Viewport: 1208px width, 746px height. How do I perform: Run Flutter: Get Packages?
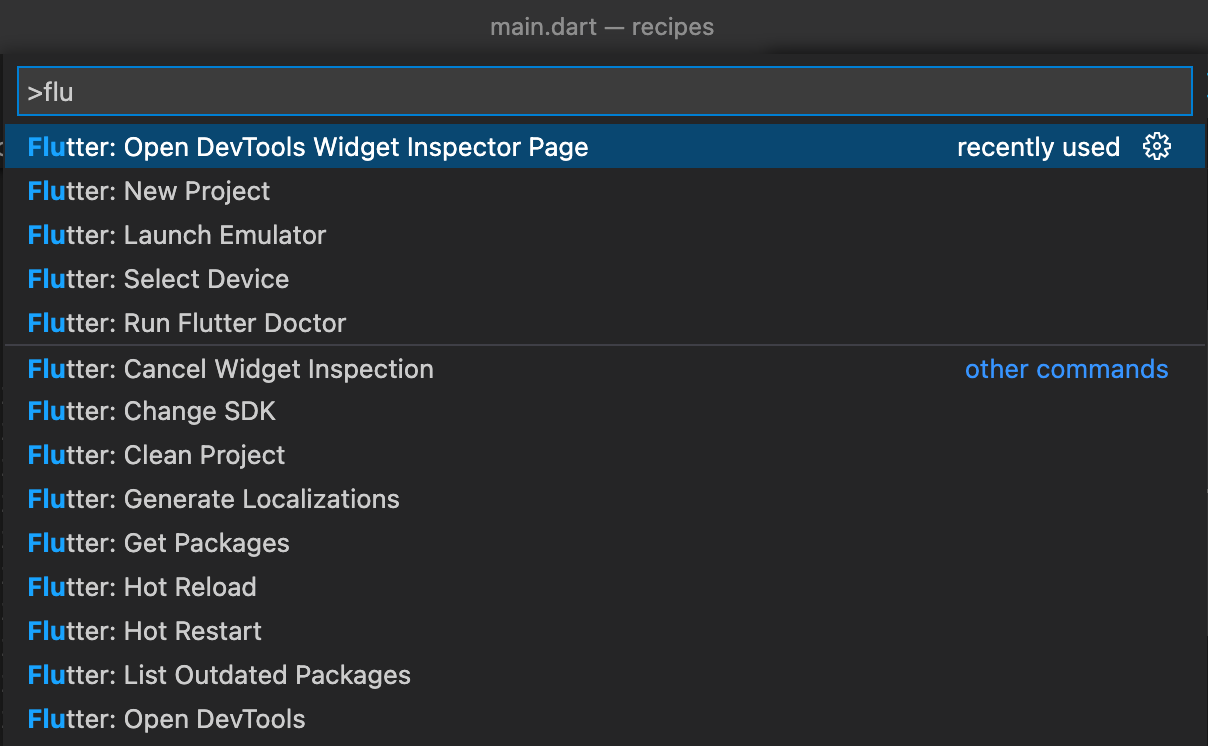click(604, 543)
